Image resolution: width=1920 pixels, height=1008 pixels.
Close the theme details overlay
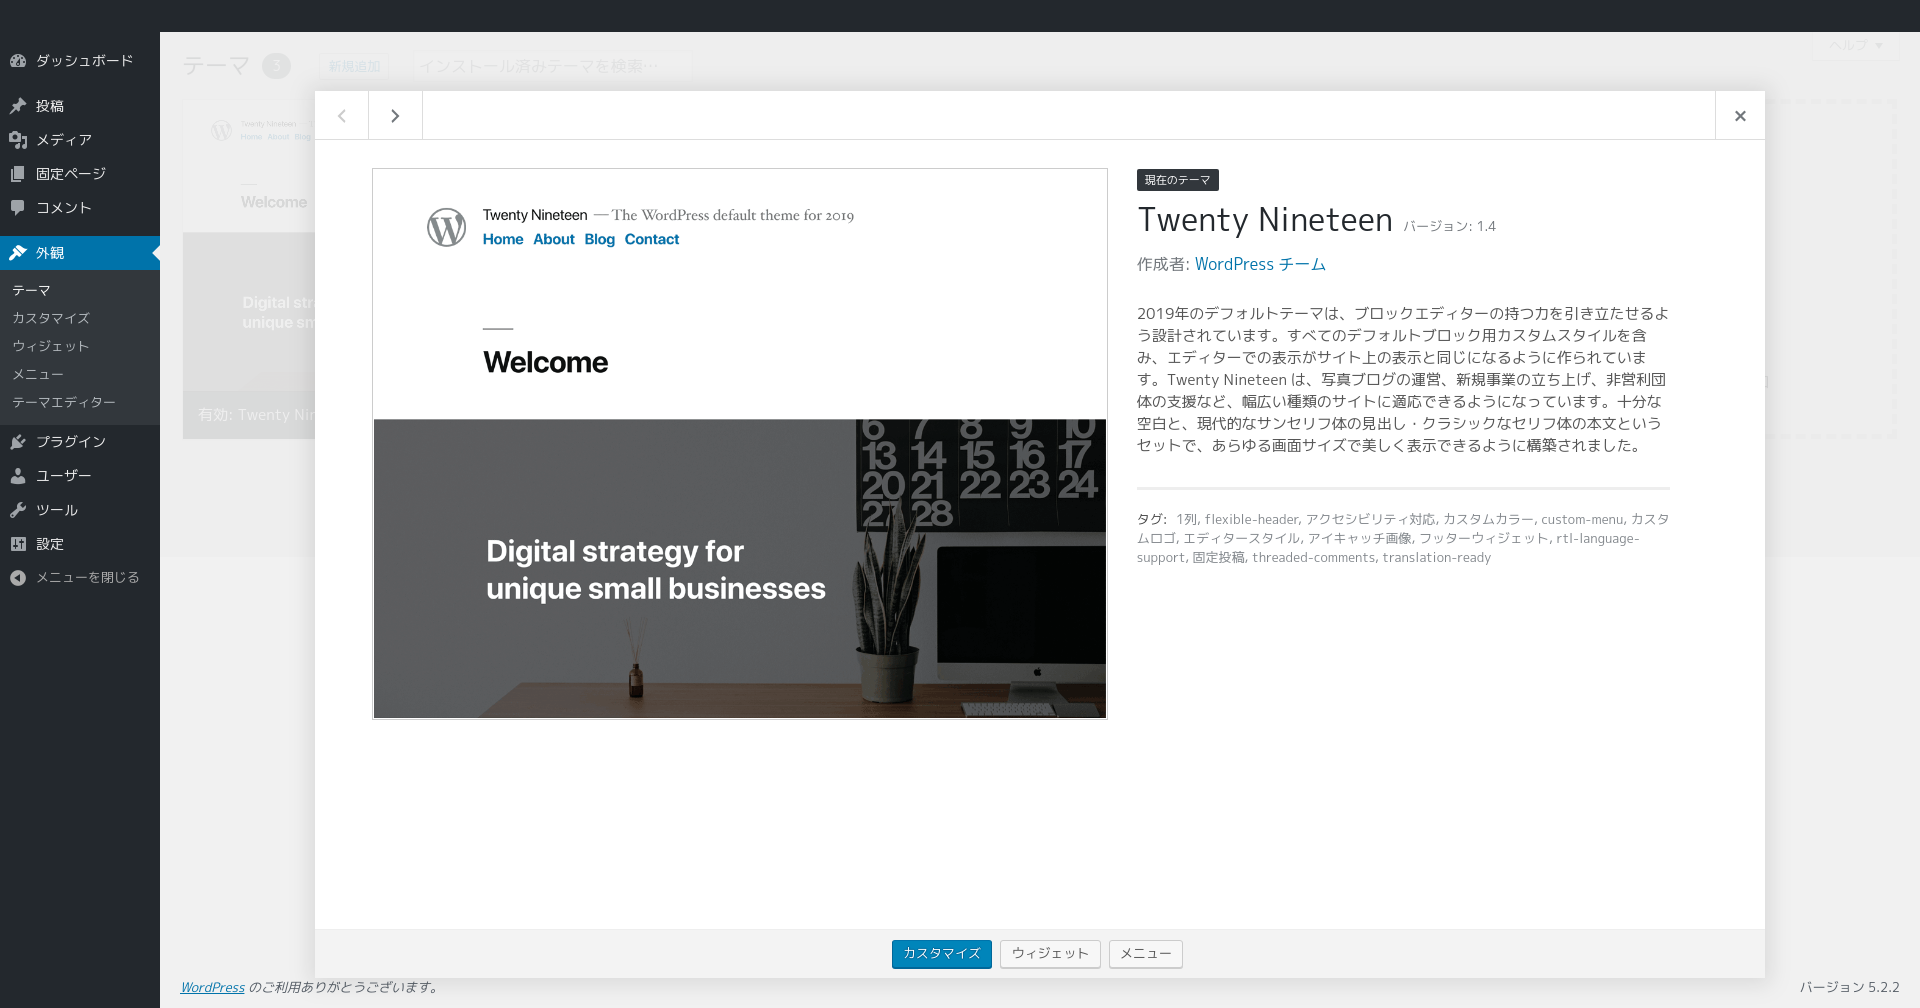[x=1740, y=116]
